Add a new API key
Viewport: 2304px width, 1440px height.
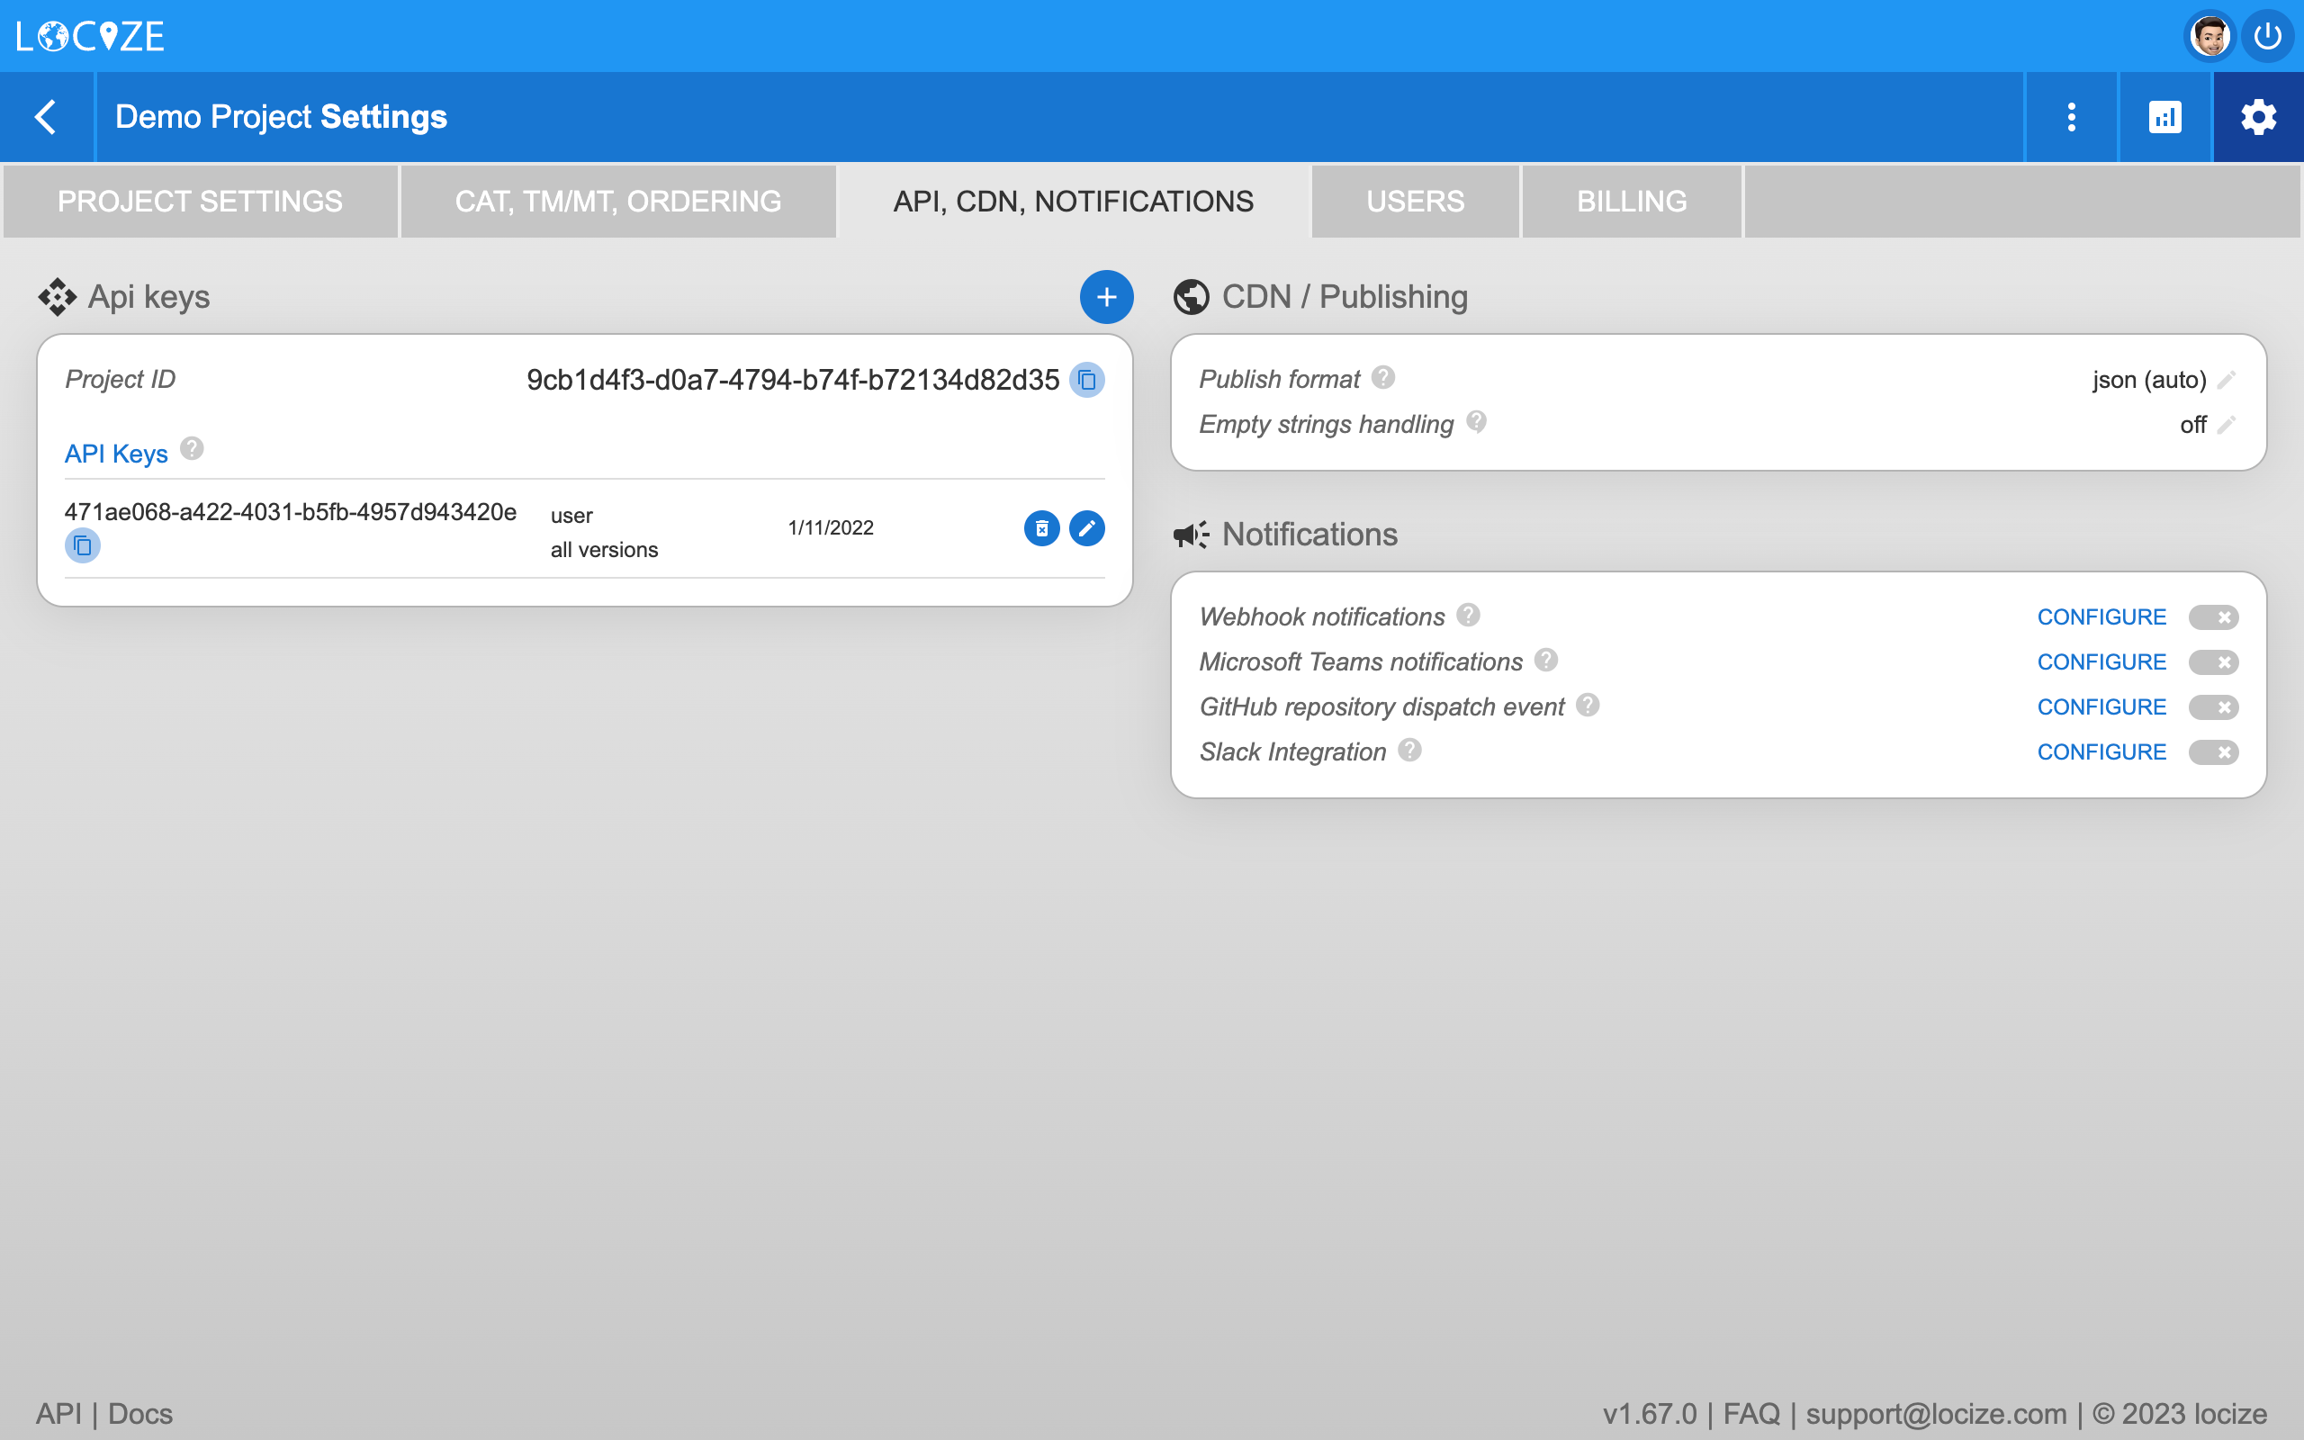click(1106, 297)
